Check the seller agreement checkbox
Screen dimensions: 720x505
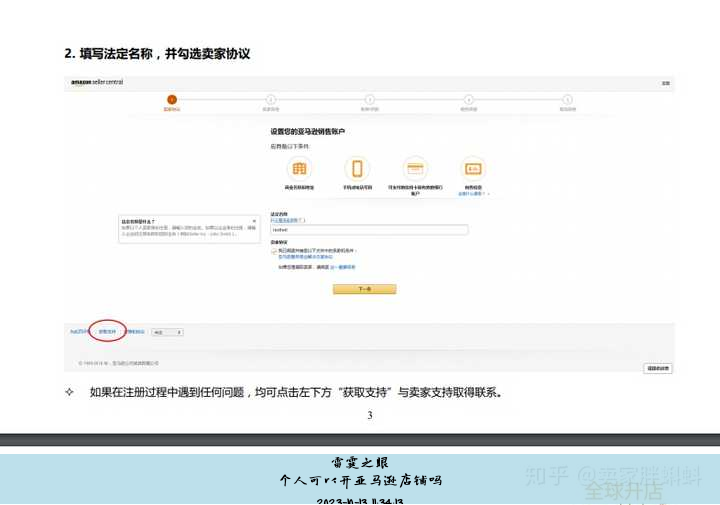pos(273,251)
